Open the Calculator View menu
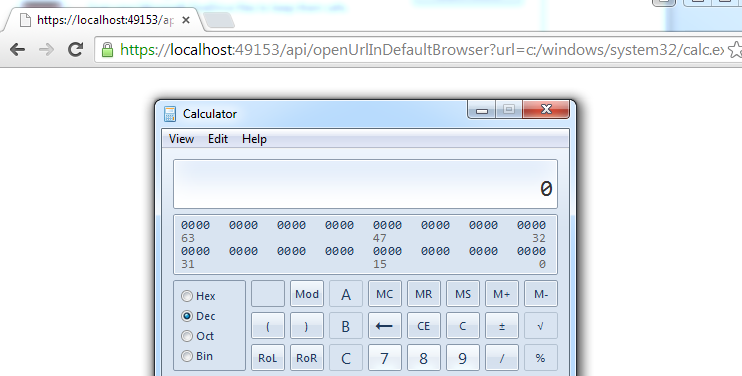This screenshot has height=376, width=742. click(181, 139)
